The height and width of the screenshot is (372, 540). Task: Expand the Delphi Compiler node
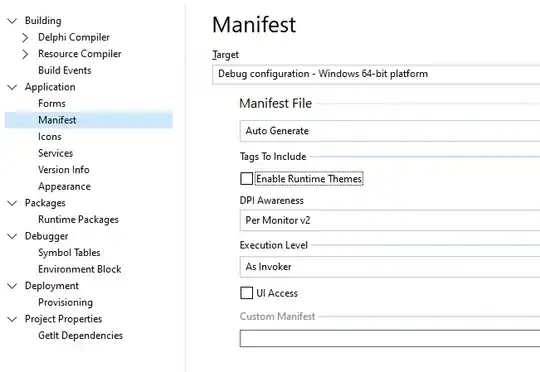(x=25, y=38)
